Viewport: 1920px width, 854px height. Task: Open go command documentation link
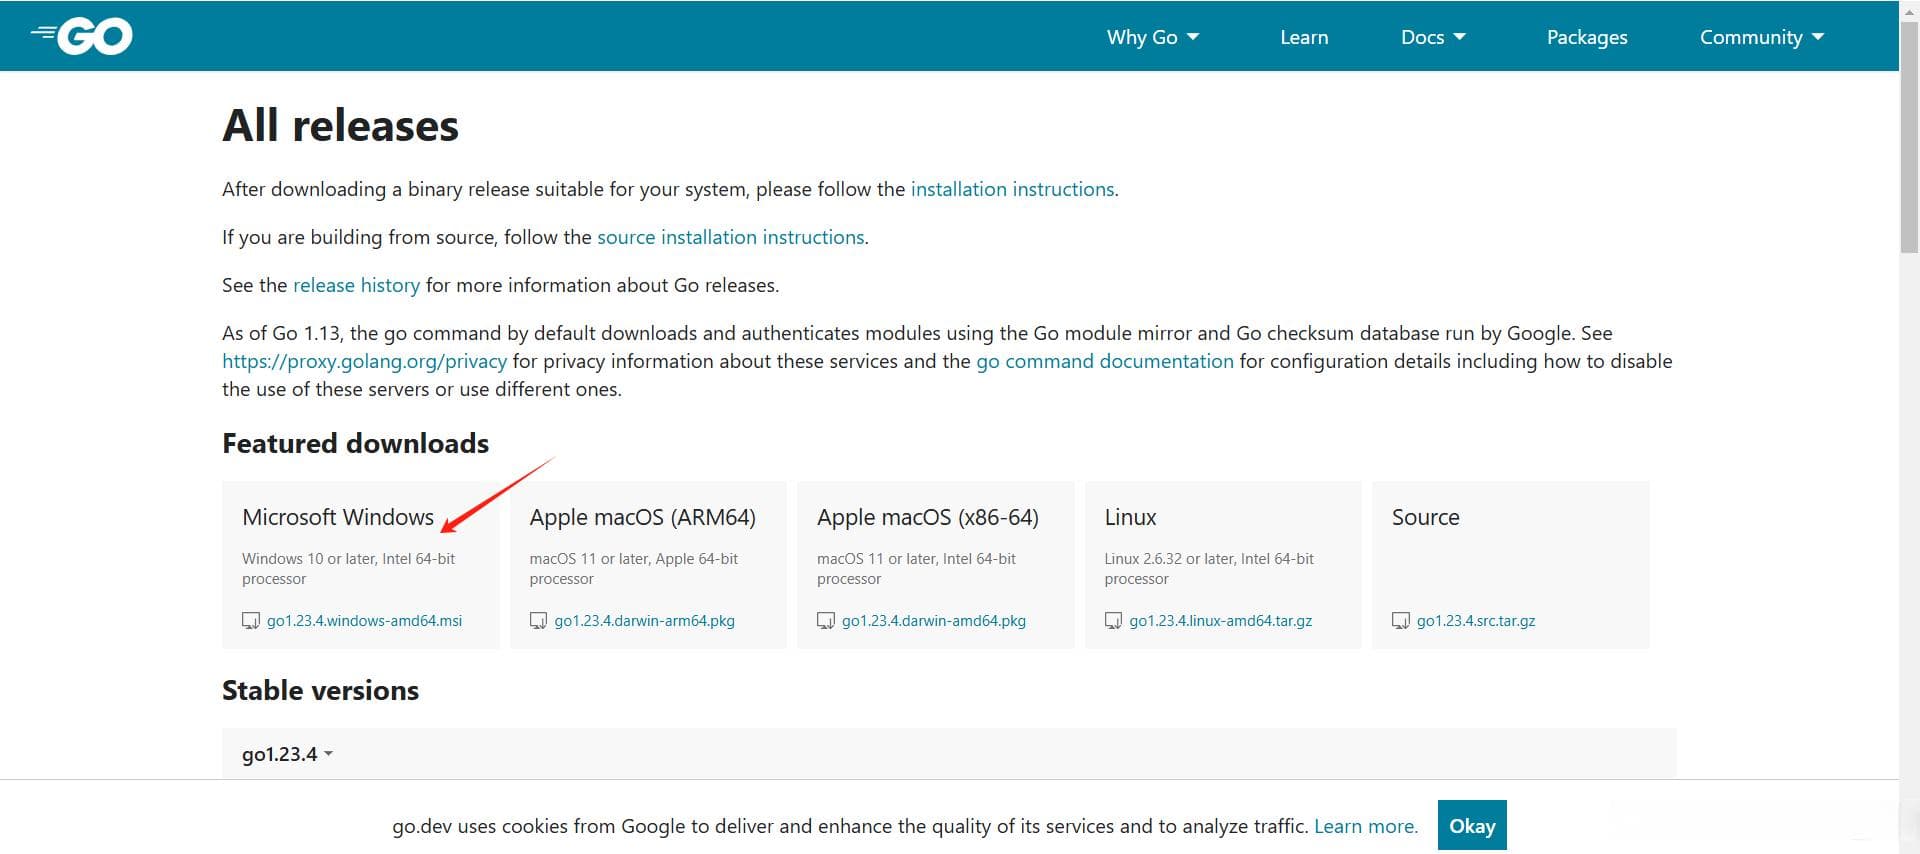[x=1105, y=361]
